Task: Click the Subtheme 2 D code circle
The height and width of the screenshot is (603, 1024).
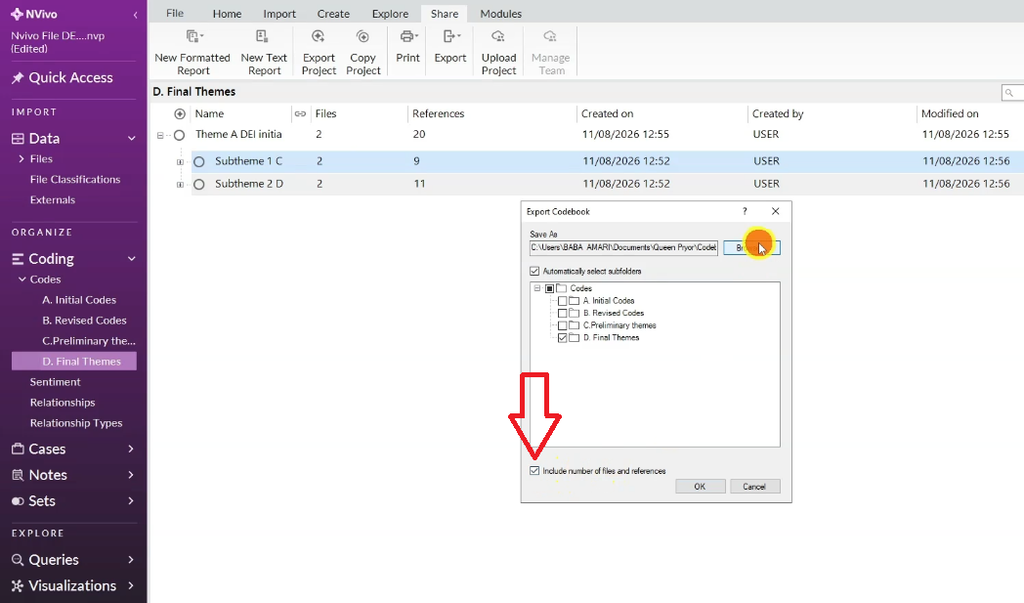Action: (199, 184)
